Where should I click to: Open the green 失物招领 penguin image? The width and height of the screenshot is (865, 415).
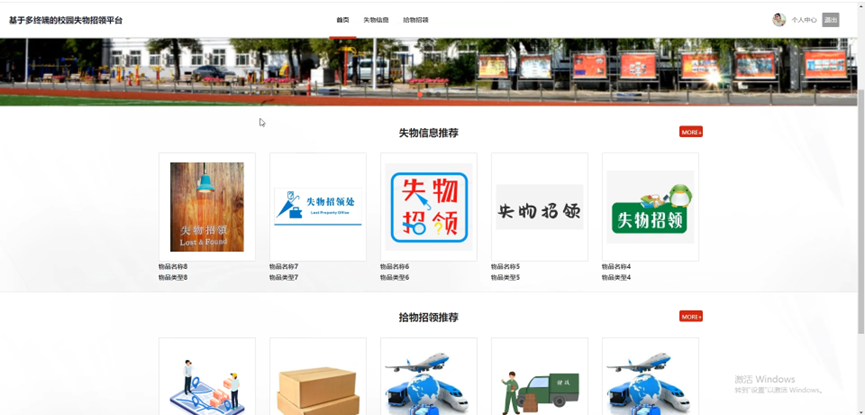point(650,207)
